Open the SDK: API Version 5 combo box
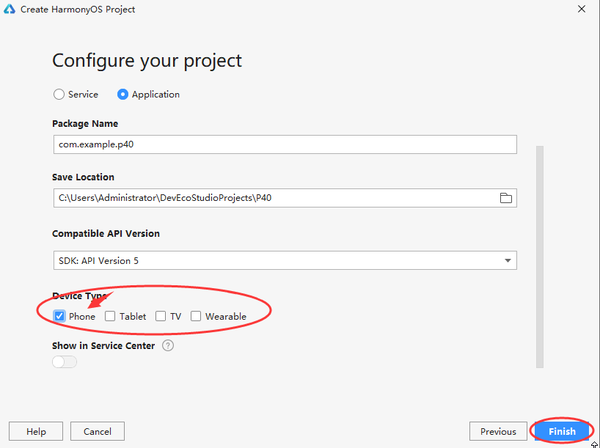Screen dimensions: 600x448 (285, 261)
